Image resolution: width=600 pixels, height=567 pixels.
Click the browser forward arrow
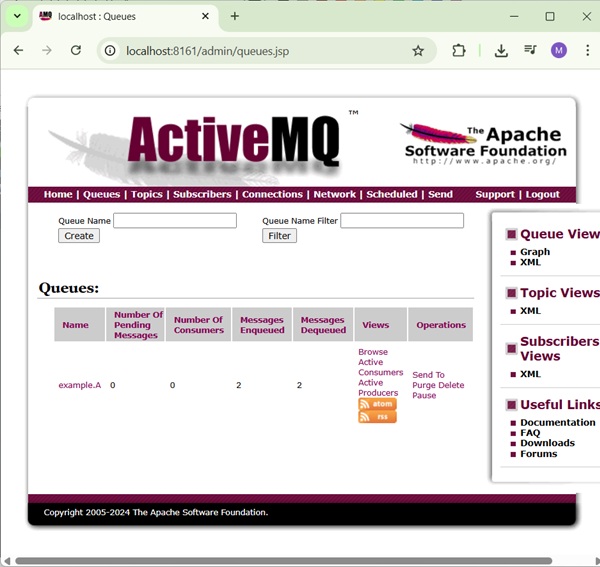point(47,51)
